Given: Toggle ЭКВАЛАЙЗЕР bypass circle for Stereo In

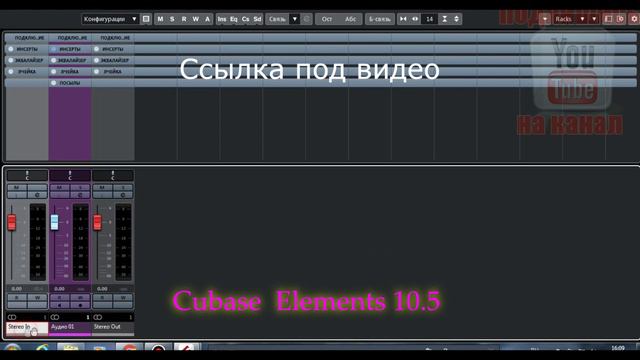Looking at the screenshot, I should point(11,60).
